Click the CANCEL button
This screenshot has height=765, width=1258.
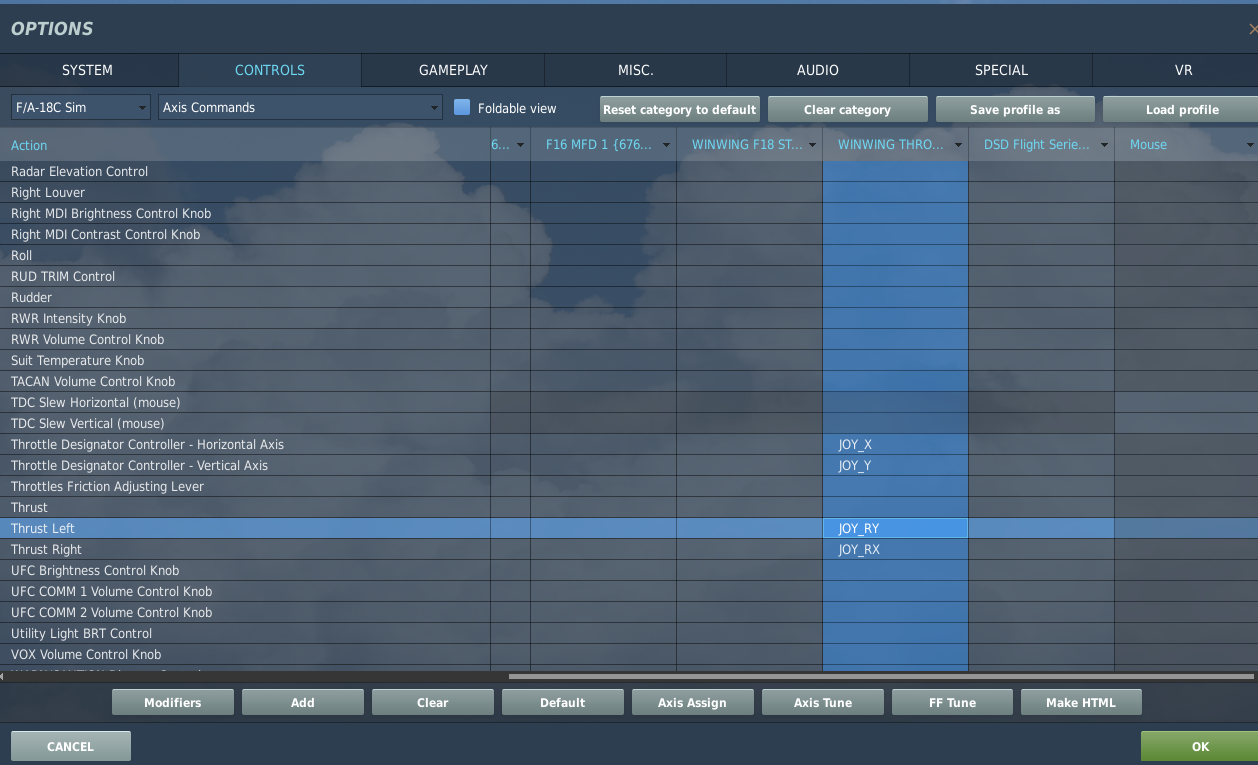point(71,746)
